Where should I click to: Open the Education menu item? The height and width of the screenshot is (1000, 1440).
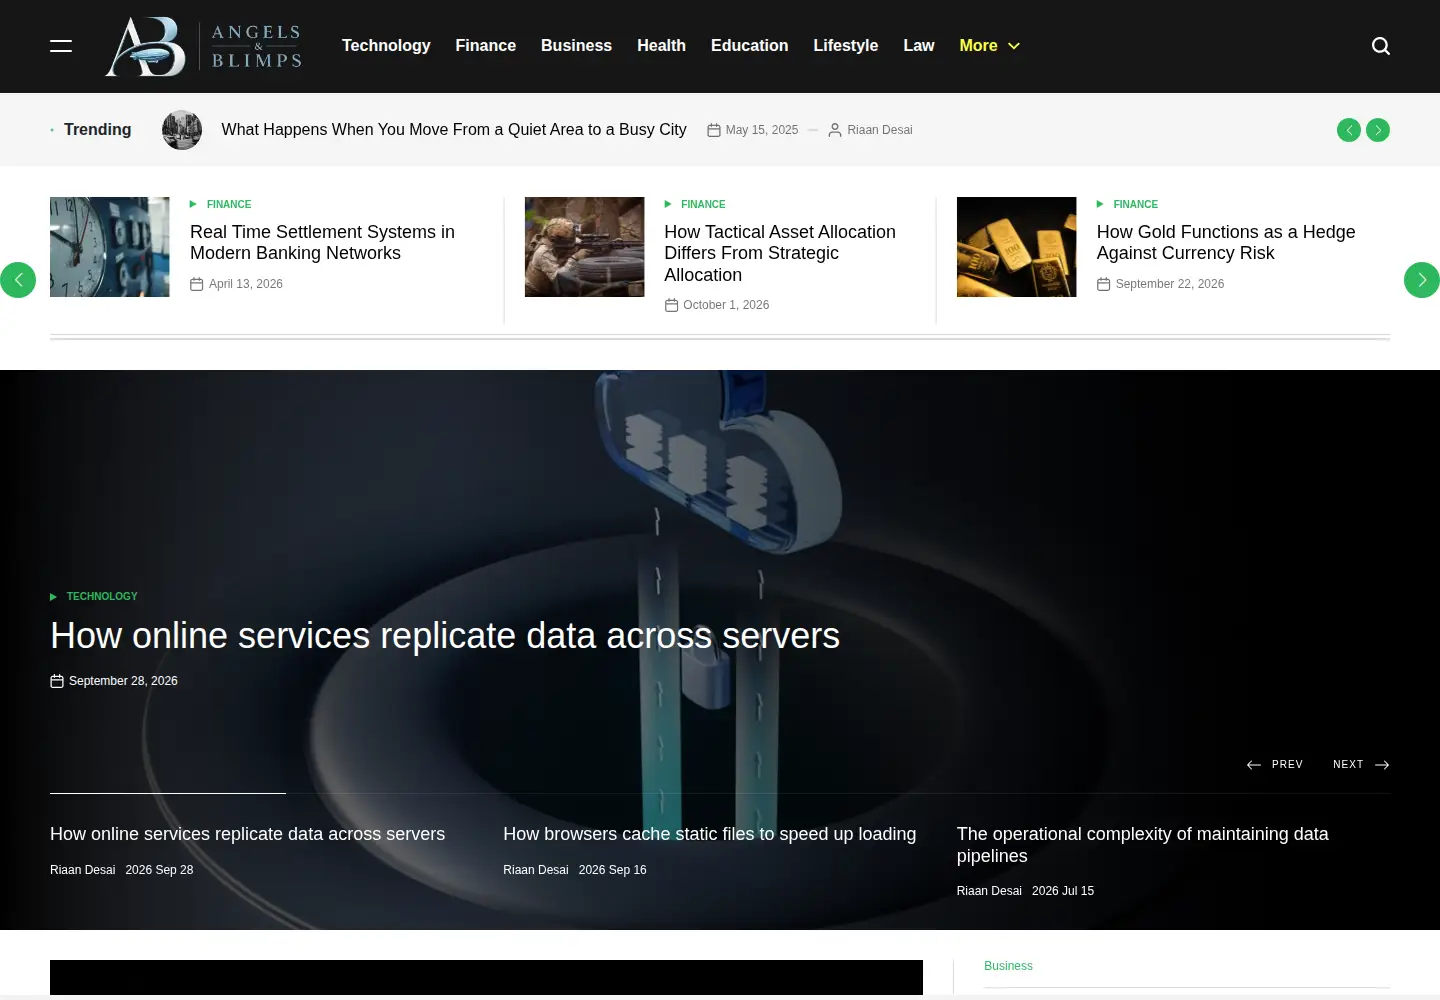749,46
